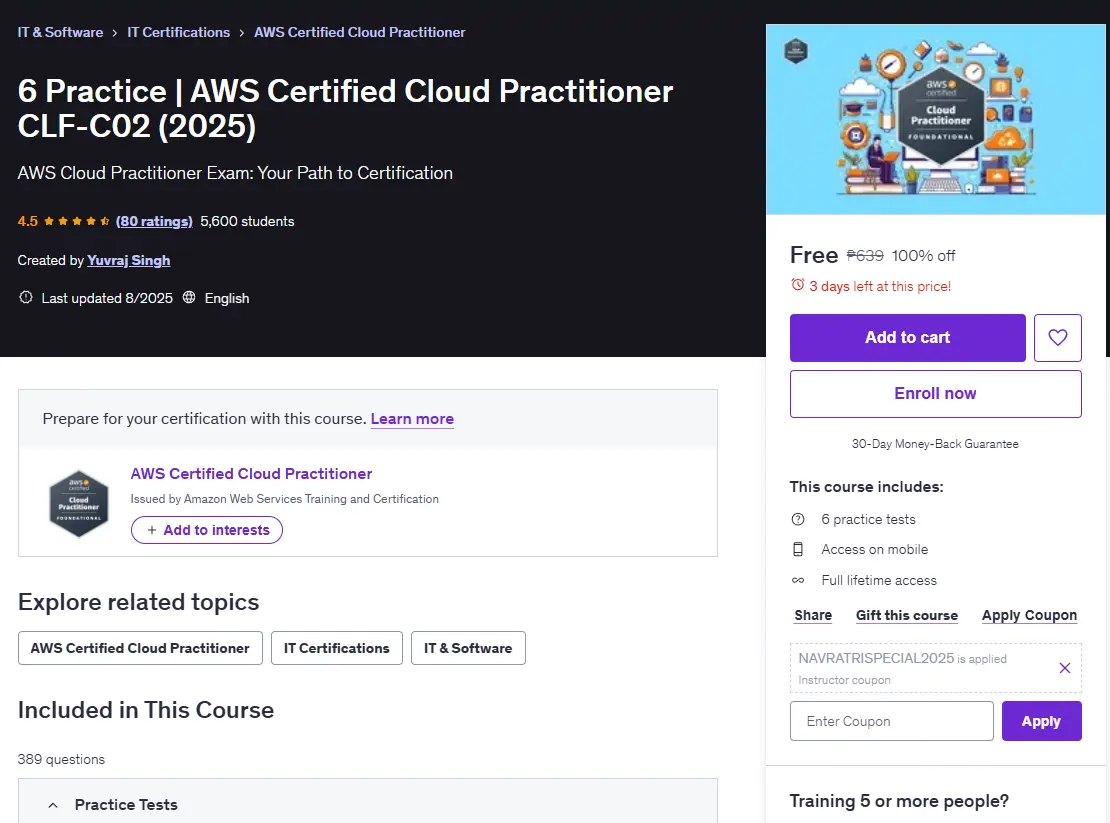1110x823 pixels.
Task: Click Apply Coupon link
Action: (1029, 616)
